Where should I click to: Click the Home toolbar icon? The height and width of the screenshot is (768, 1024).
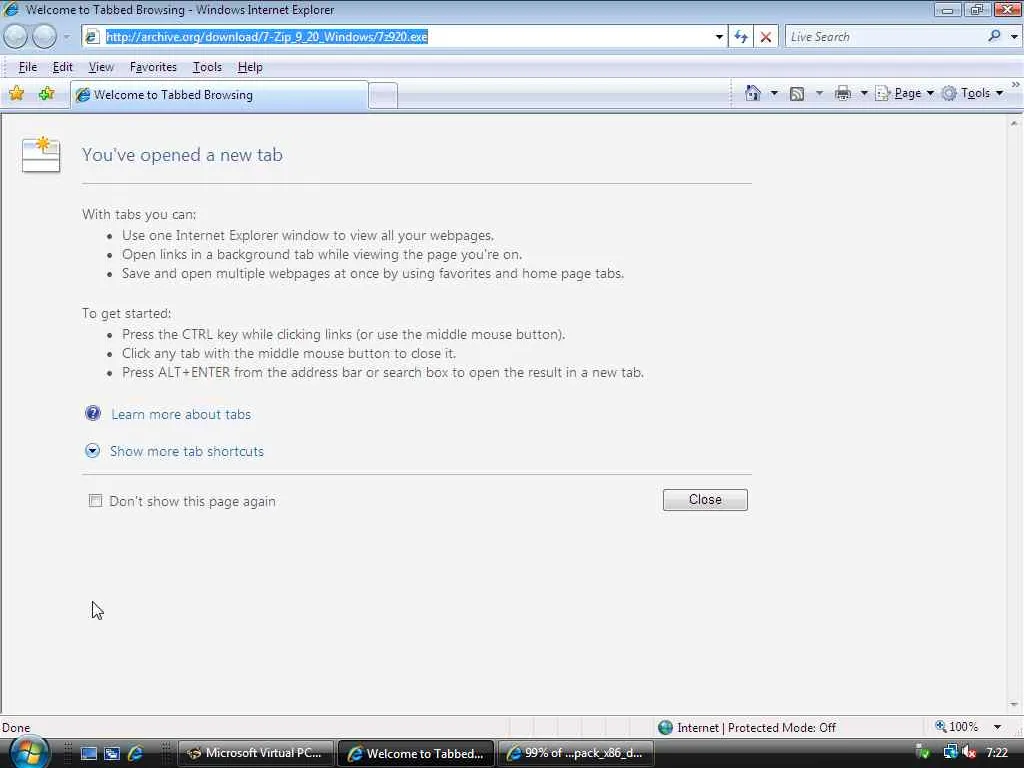pyautogui.click(x=753, y=93)
